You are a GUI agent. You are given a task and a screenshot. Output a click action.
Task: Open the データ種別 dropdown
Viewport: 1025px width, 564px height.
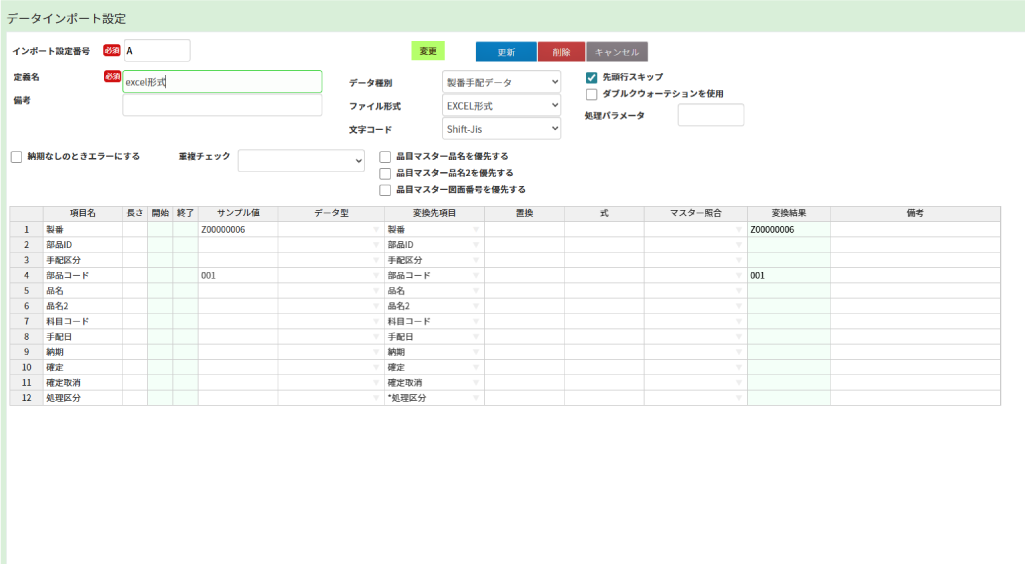[501, 81]
